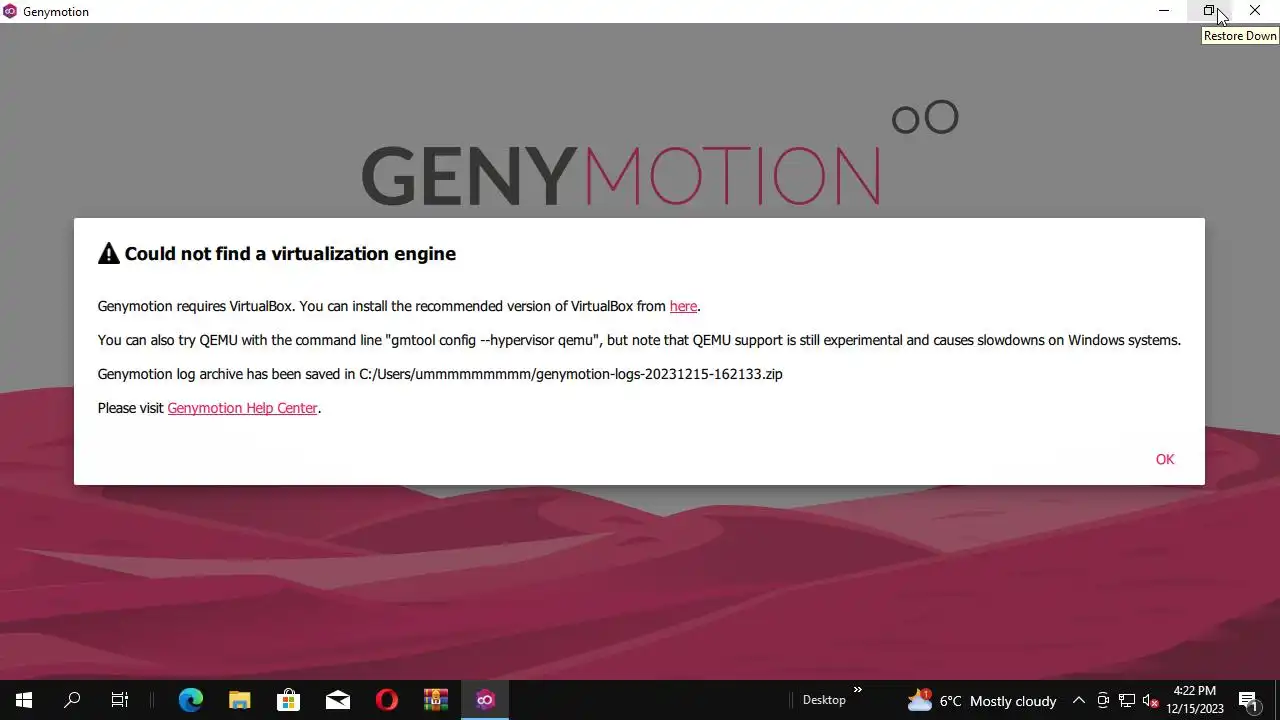Launch Opera browser from the taskbar
Viewport: 1280px width, 720px height.
click(387, 700)
